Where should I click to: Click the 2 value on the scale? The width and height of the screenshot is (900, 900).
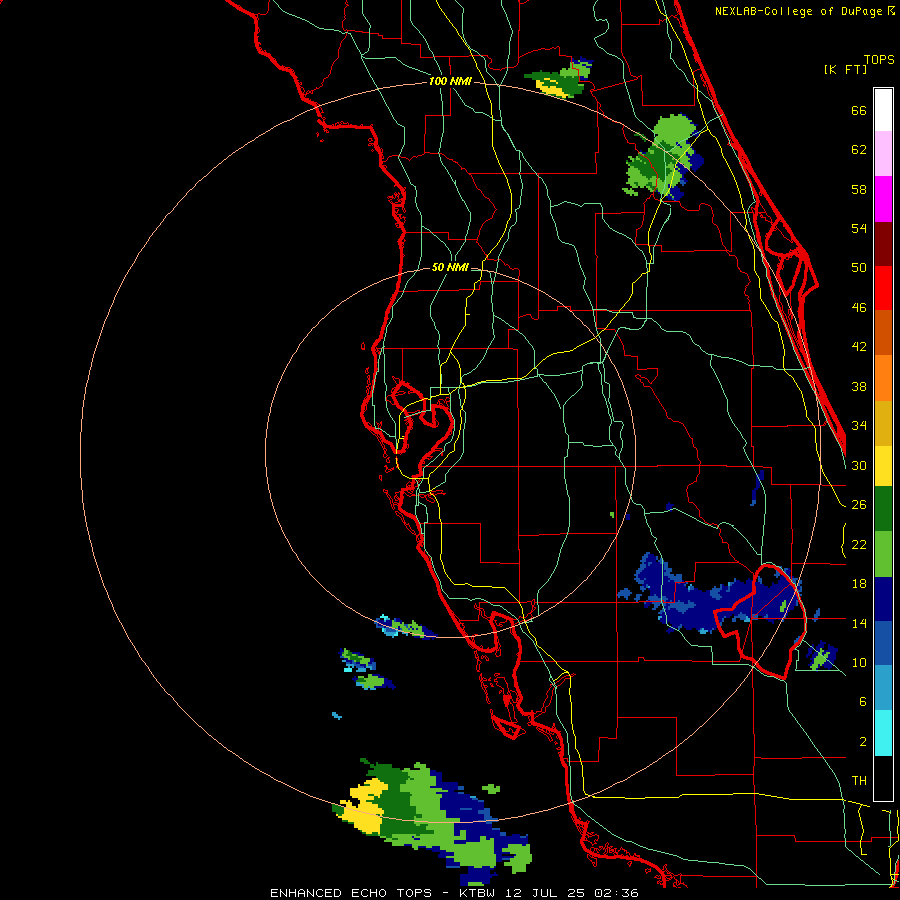coord(862,742)
